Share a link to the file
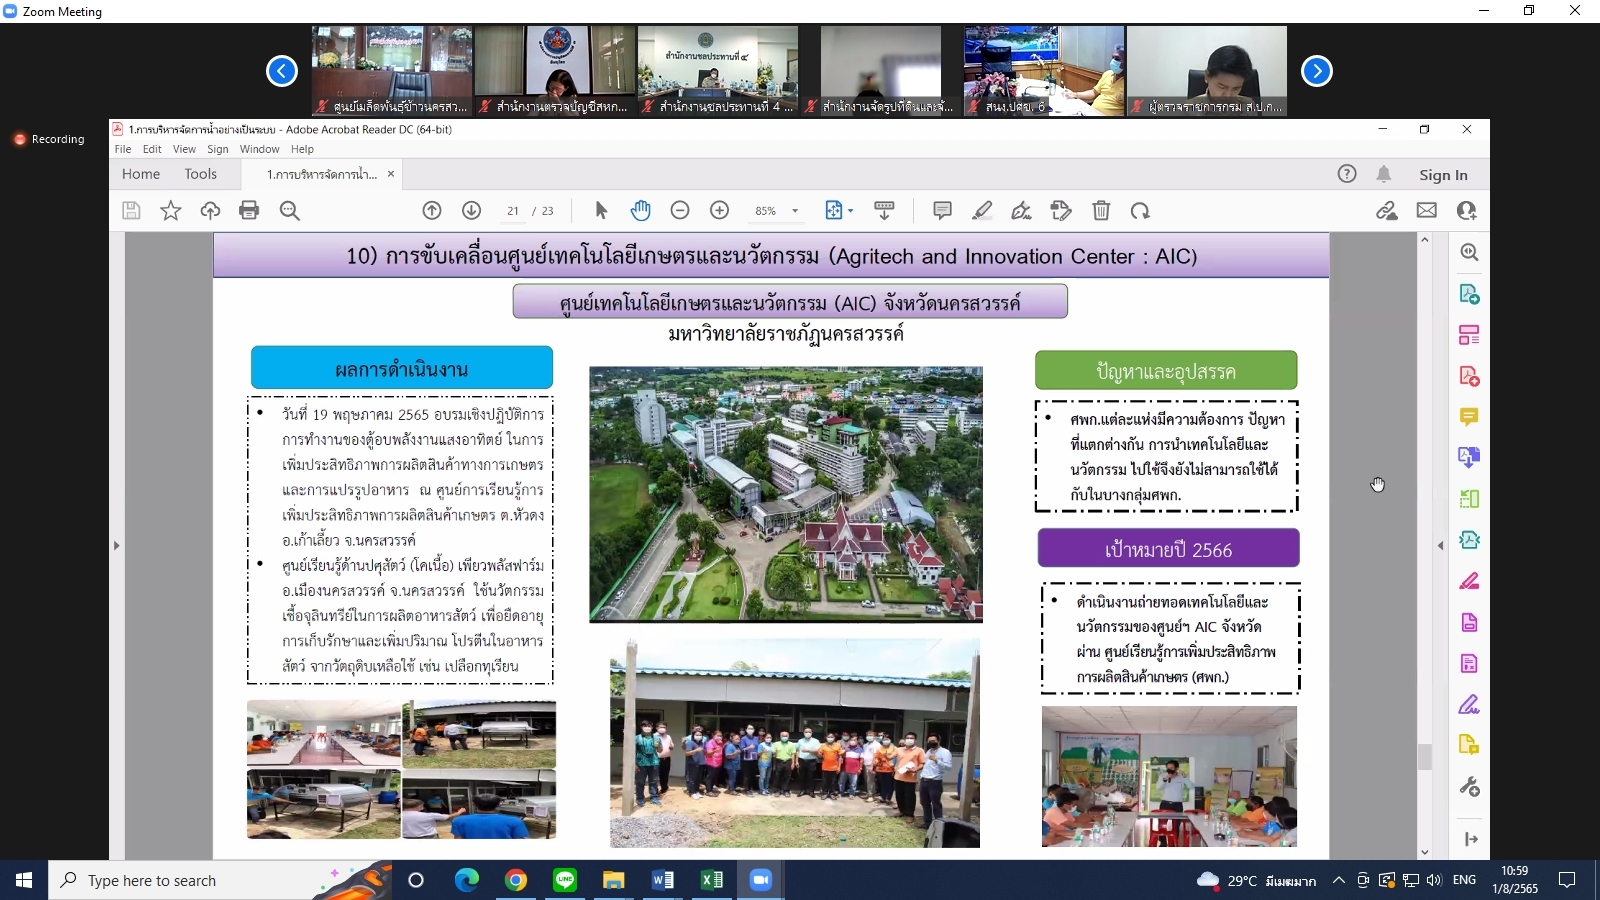This screenshot has height=900, width=1600. click(1387, 211)
